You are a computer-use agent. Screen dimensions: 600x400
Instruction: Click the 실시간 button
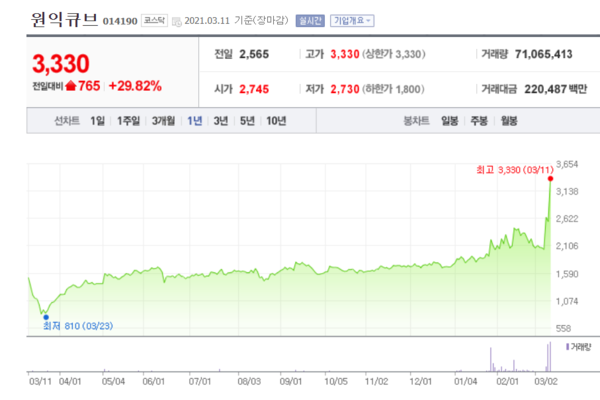(x=310, y=21)
